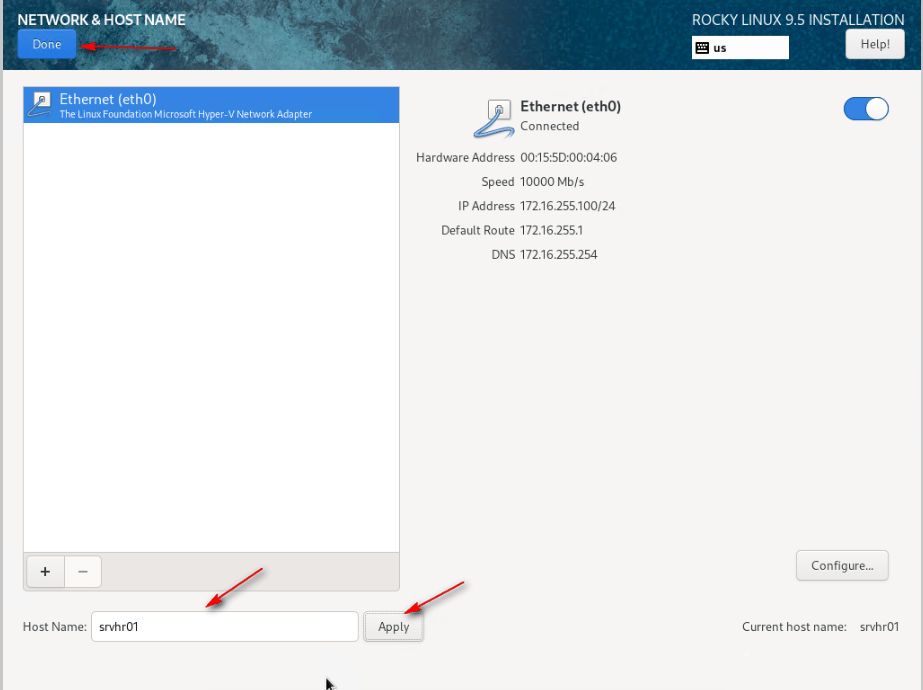
Task: Add a new network device with plus
Action: tap(45, 571)
